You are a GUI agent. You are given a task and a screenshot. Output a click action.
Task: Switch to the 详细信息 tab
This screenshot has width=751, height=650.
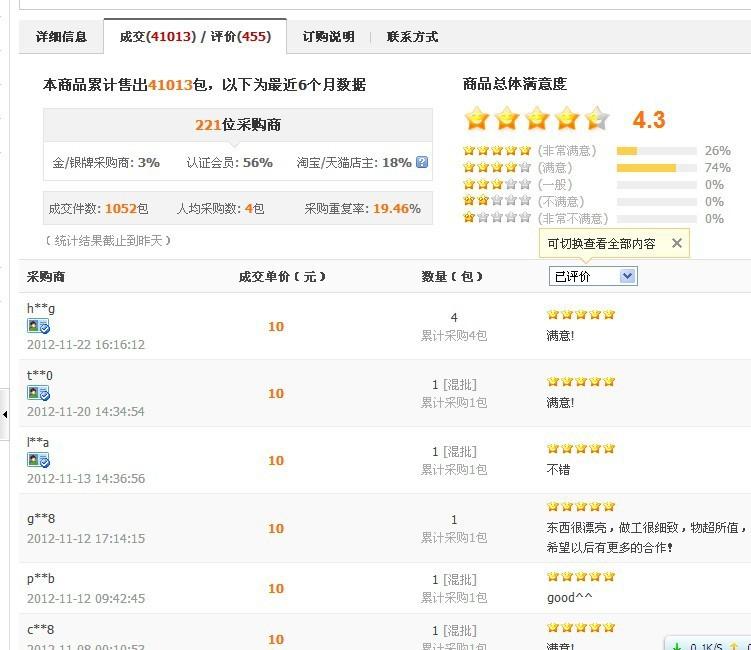coord(61,37)
